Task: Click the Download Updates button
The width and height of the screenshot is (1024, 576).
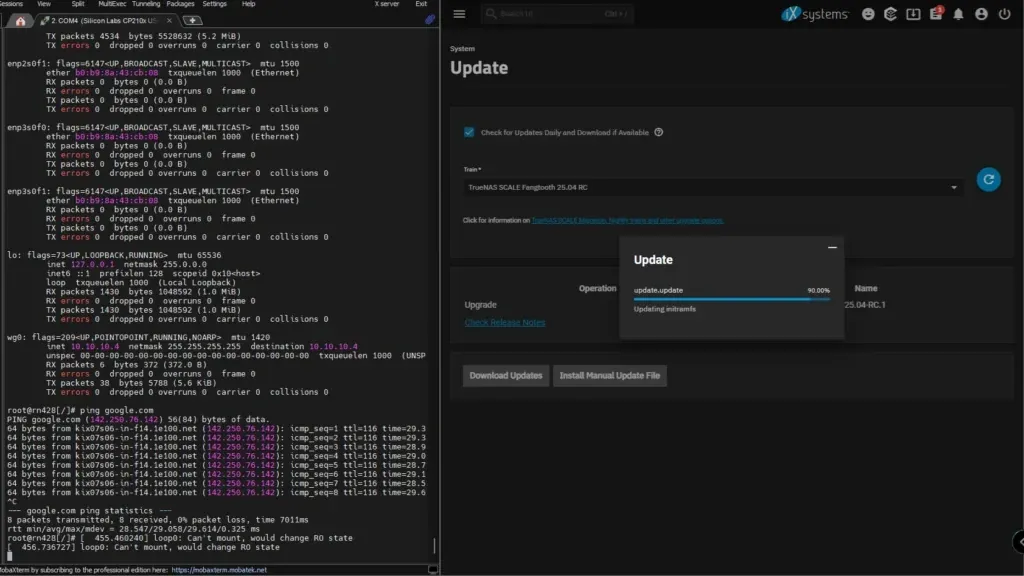Action: tap(506, 376)
